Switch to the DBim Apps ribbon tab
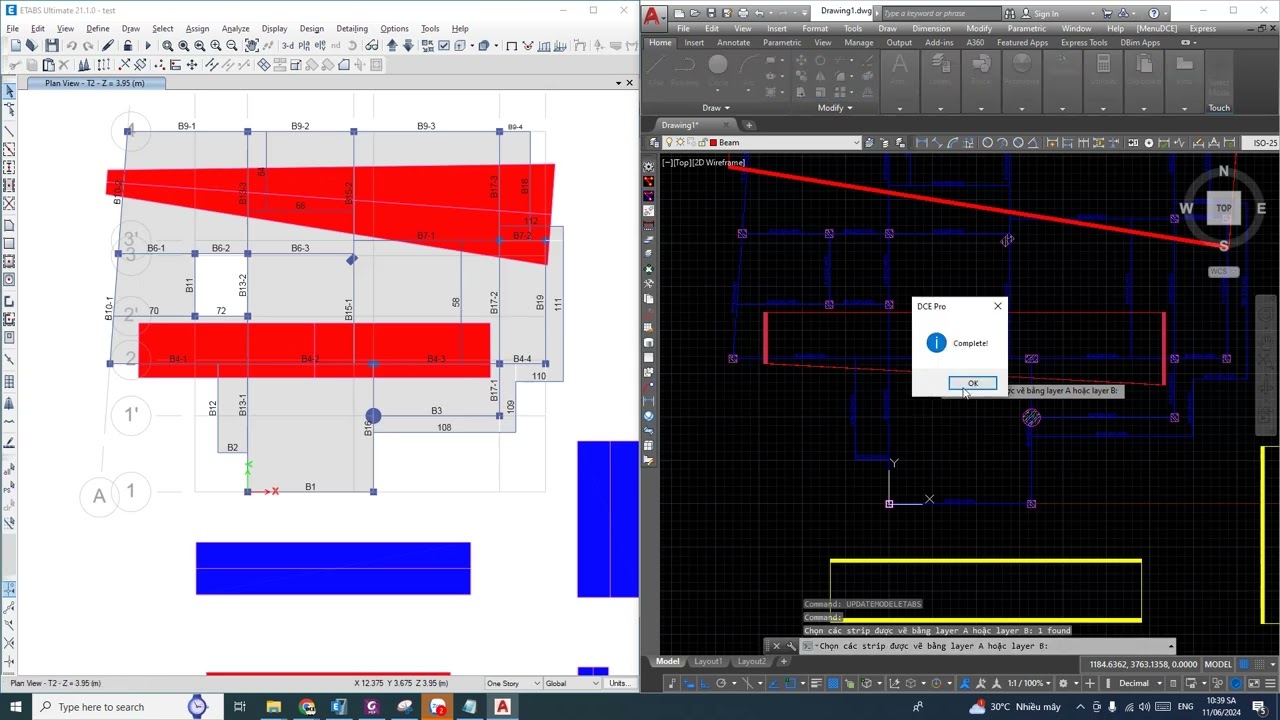Screen dimensions: 1280x720 pyautogui.click(x=1140, y=42)
